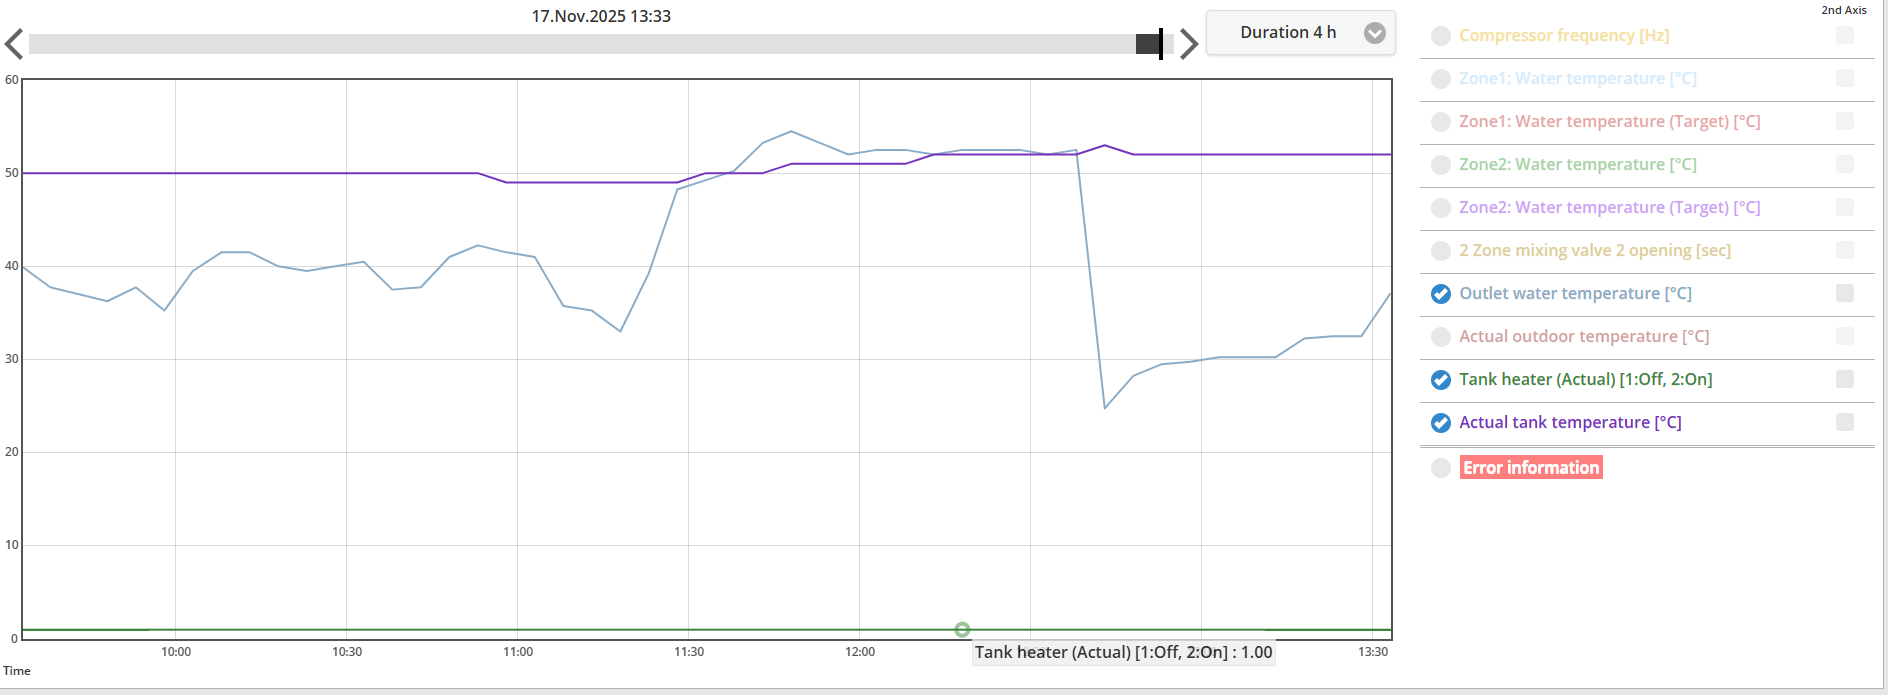Image resolution: width=1888 pixels, height=695 pixels.
Task: Put Actual tank temperature on 2nd axis
Action: click(1845, 422)
